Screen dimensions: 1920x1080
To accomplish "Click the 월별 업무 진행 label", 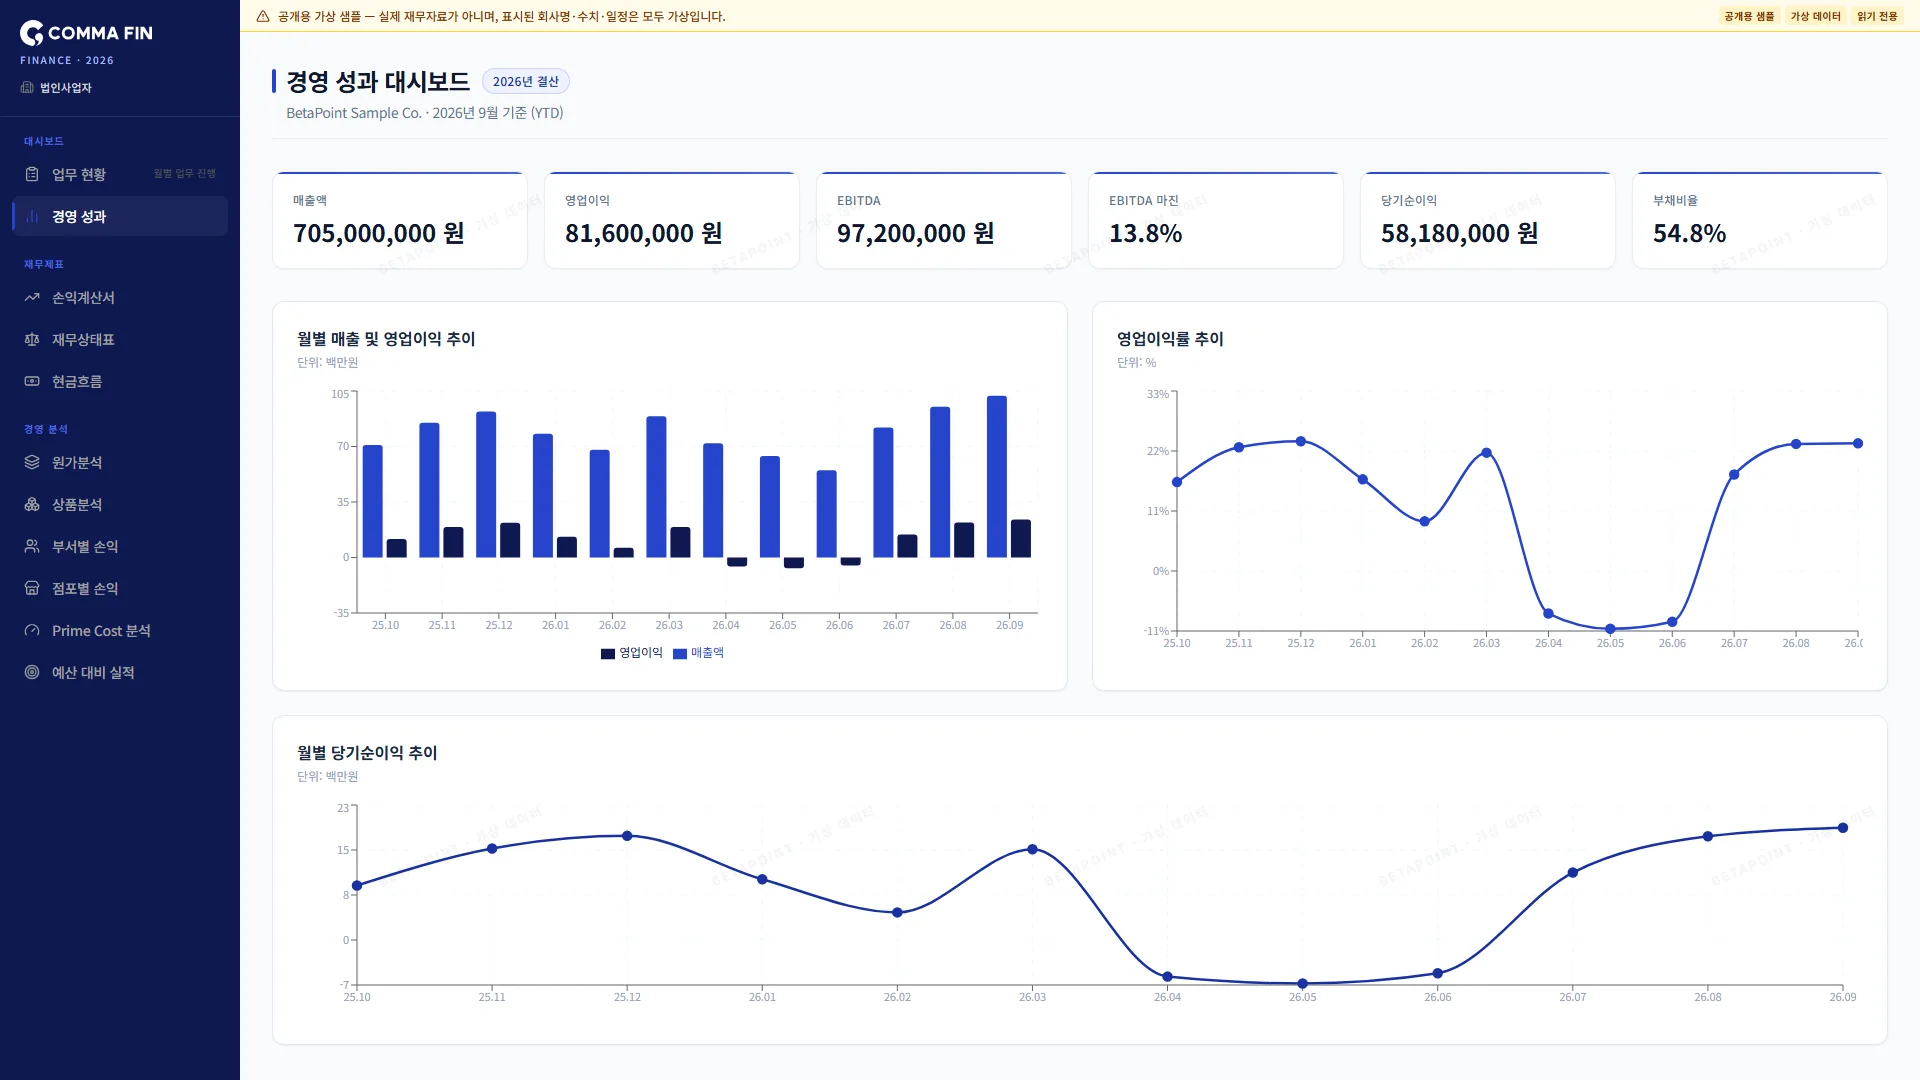I will click(185, 174).
